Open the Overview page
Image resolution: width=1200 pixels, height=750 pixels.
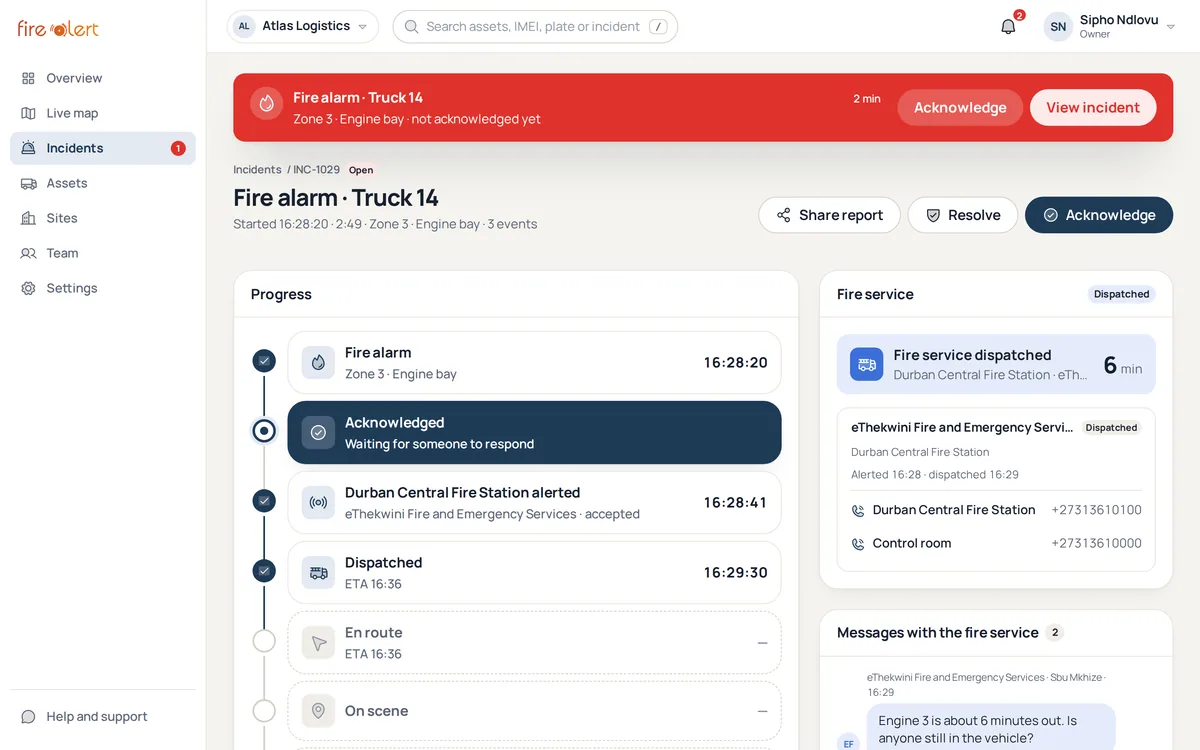pyautogui.click(x=103, y=78)
